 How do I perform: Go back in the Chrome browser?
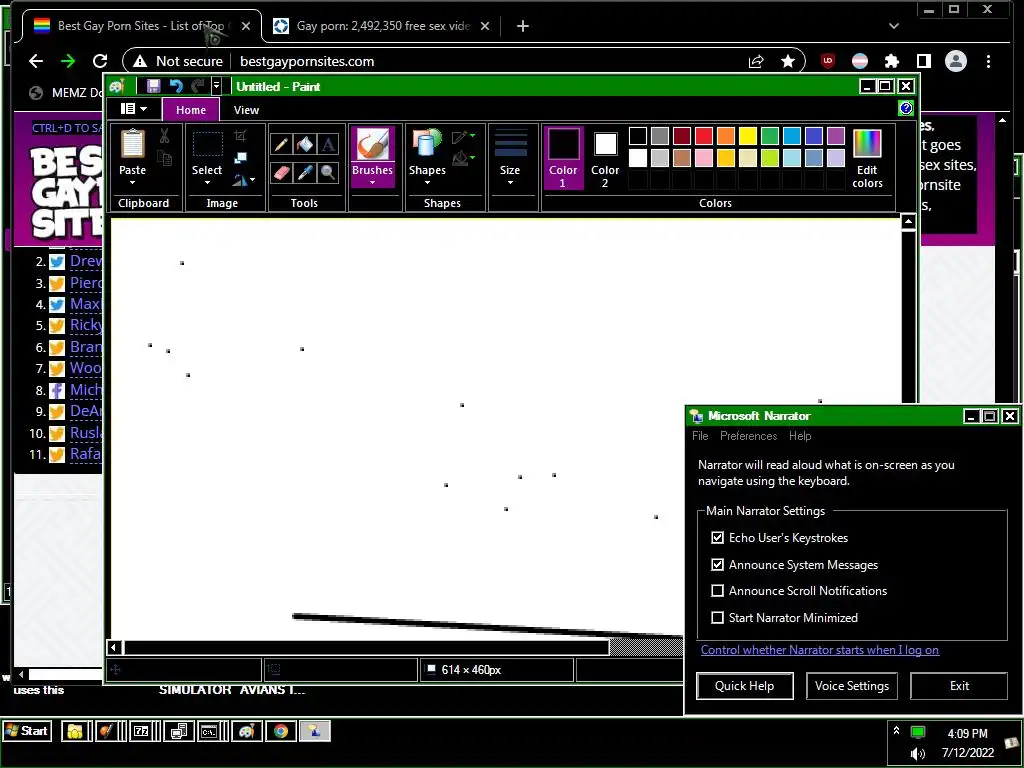pyautogui.click(x=36, y=61)
